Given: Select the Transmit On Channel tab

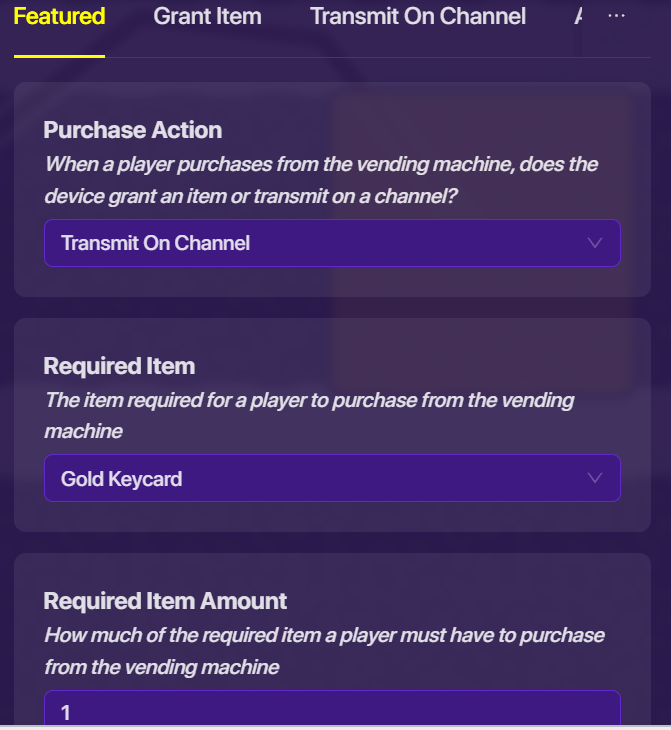Looking at the screenshot, I should coord(417,17).
